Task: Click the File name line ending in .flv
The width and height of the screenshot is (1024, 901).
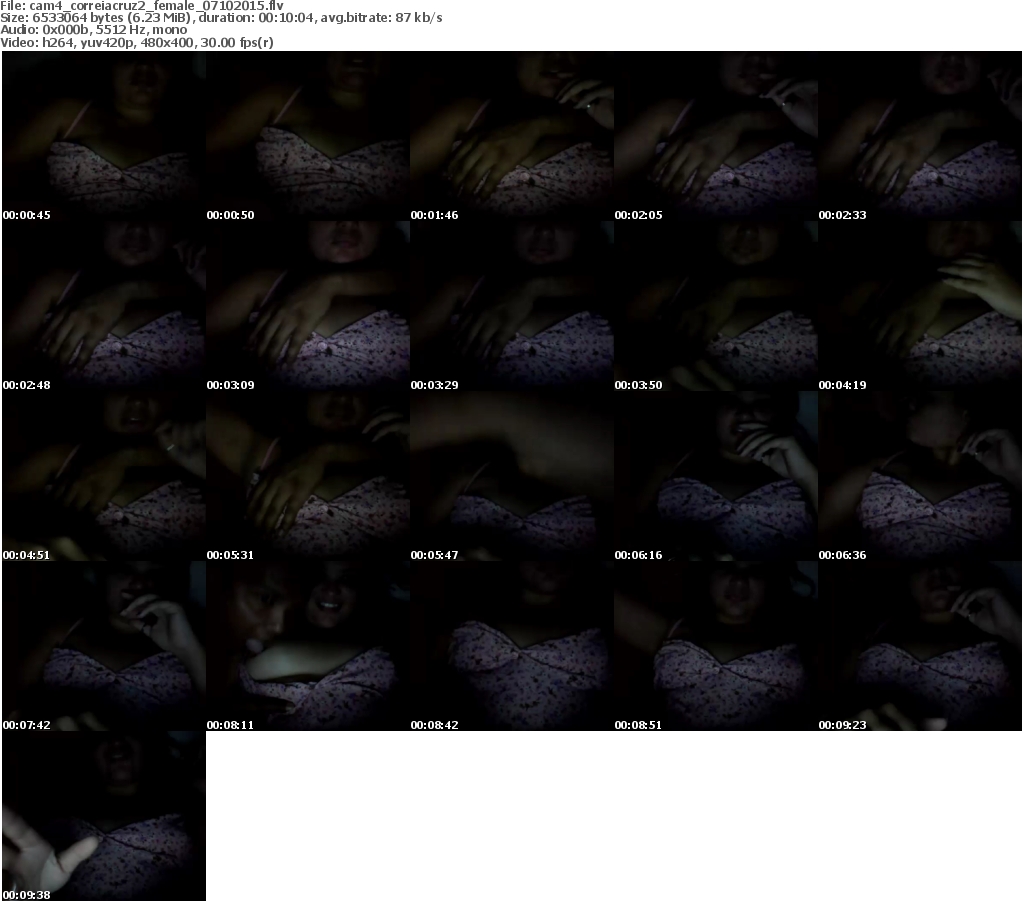Action: (142, 6)
